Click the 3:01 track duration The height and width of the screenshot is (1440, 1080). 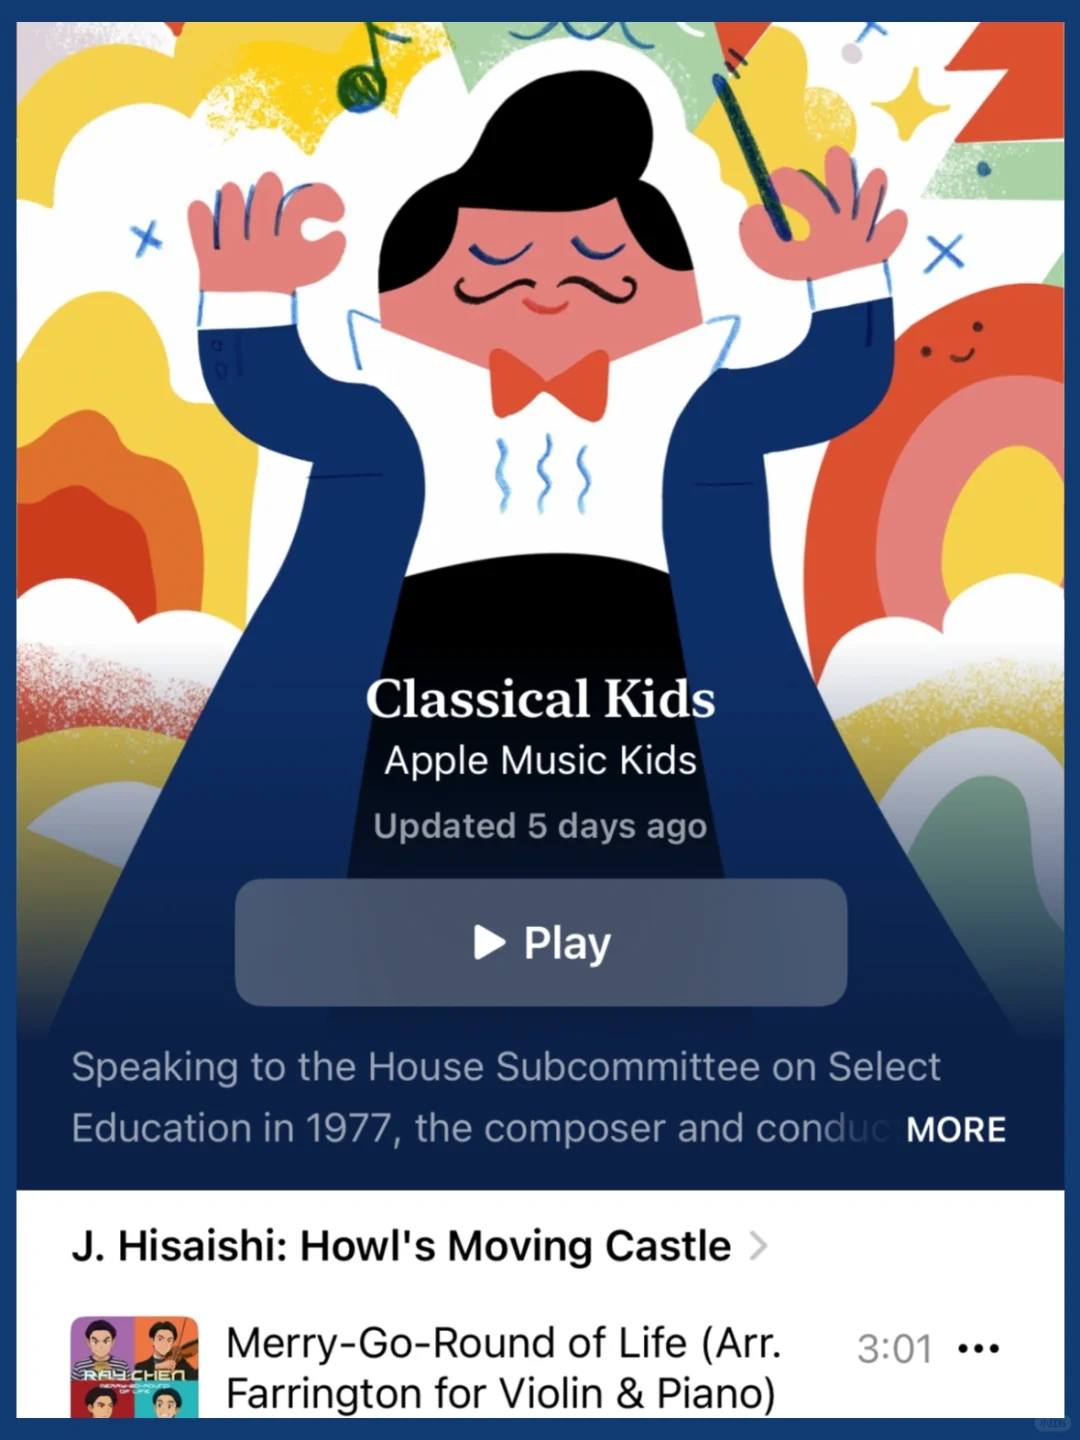(x=894, y=1348)
